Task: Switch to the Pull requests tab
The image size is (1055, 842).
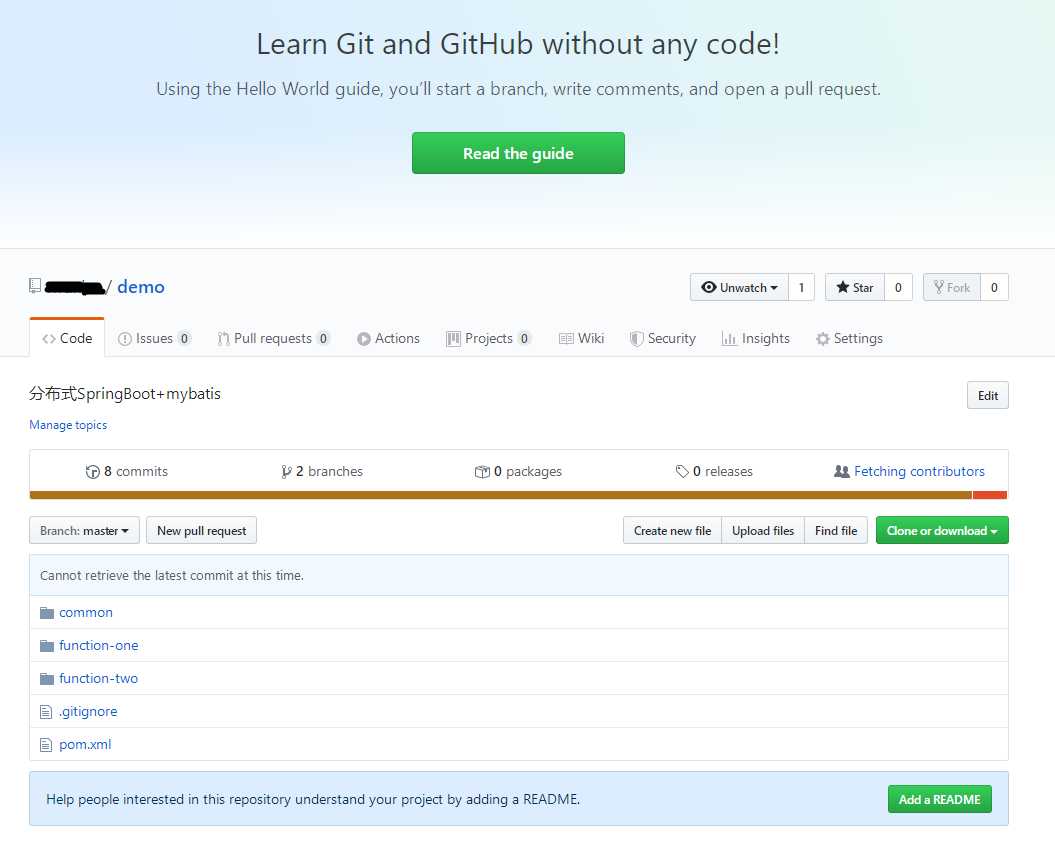Action: click(273, 339)
